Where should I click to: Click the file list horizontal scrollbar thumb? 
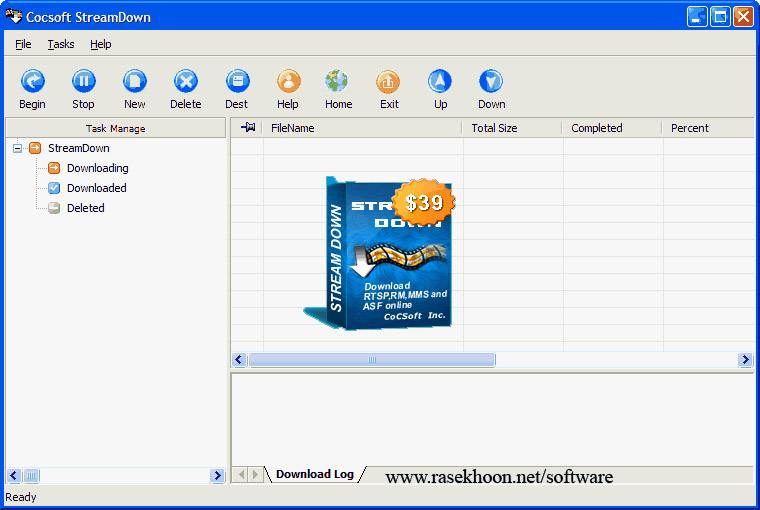pyautogui.click(x=372, y=360)
